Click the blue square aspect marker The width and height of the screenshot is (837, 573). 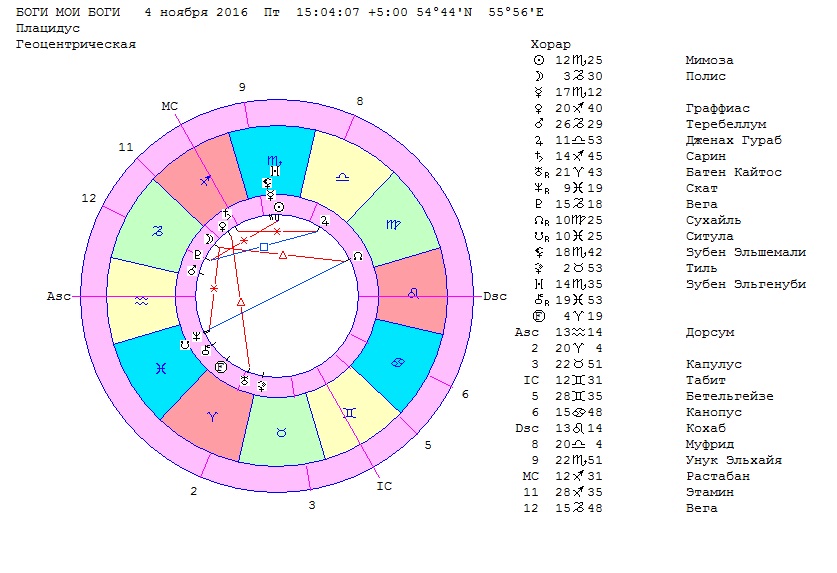[264, 245]
